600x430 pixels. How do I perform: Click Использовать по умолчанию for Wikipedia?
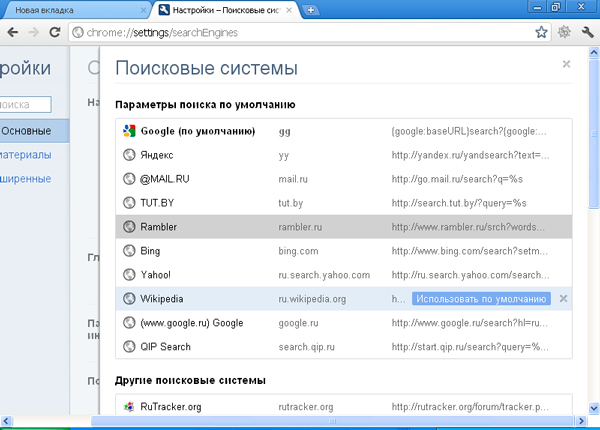(481, 299)
